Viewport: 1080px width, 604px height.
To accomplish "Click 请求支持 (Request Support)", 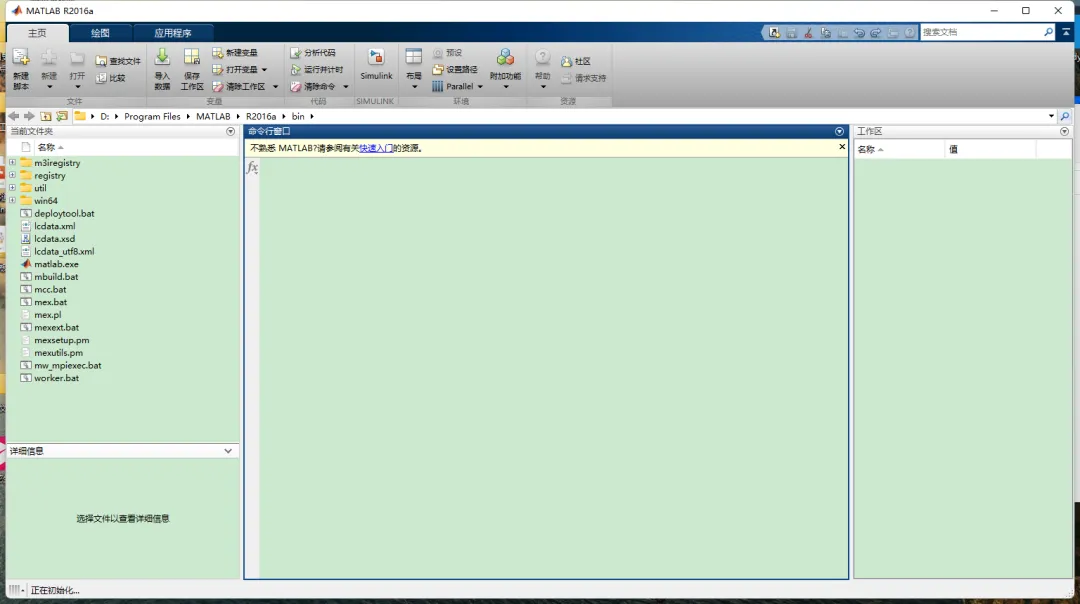I will point(583,78).
